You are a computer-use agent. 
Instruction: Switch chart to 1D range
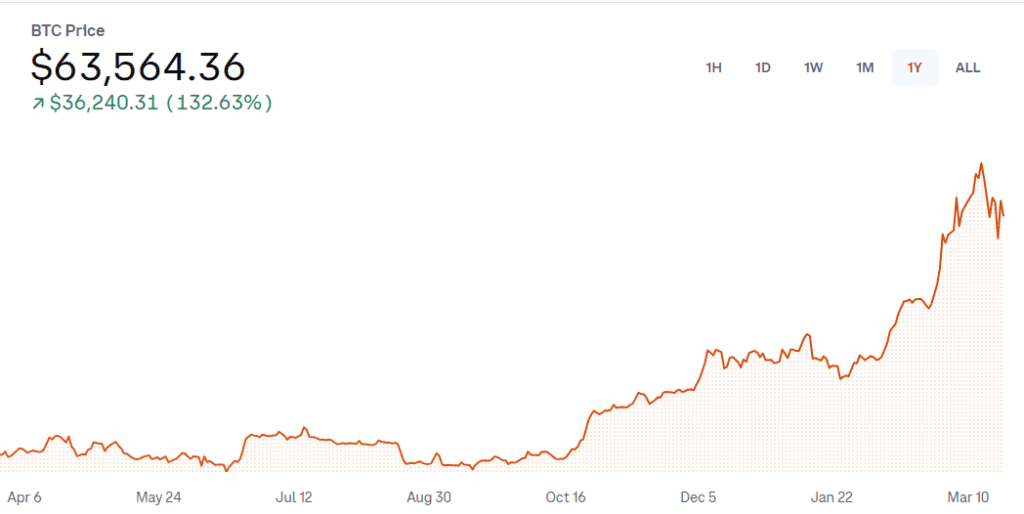[x=763, y=68]
